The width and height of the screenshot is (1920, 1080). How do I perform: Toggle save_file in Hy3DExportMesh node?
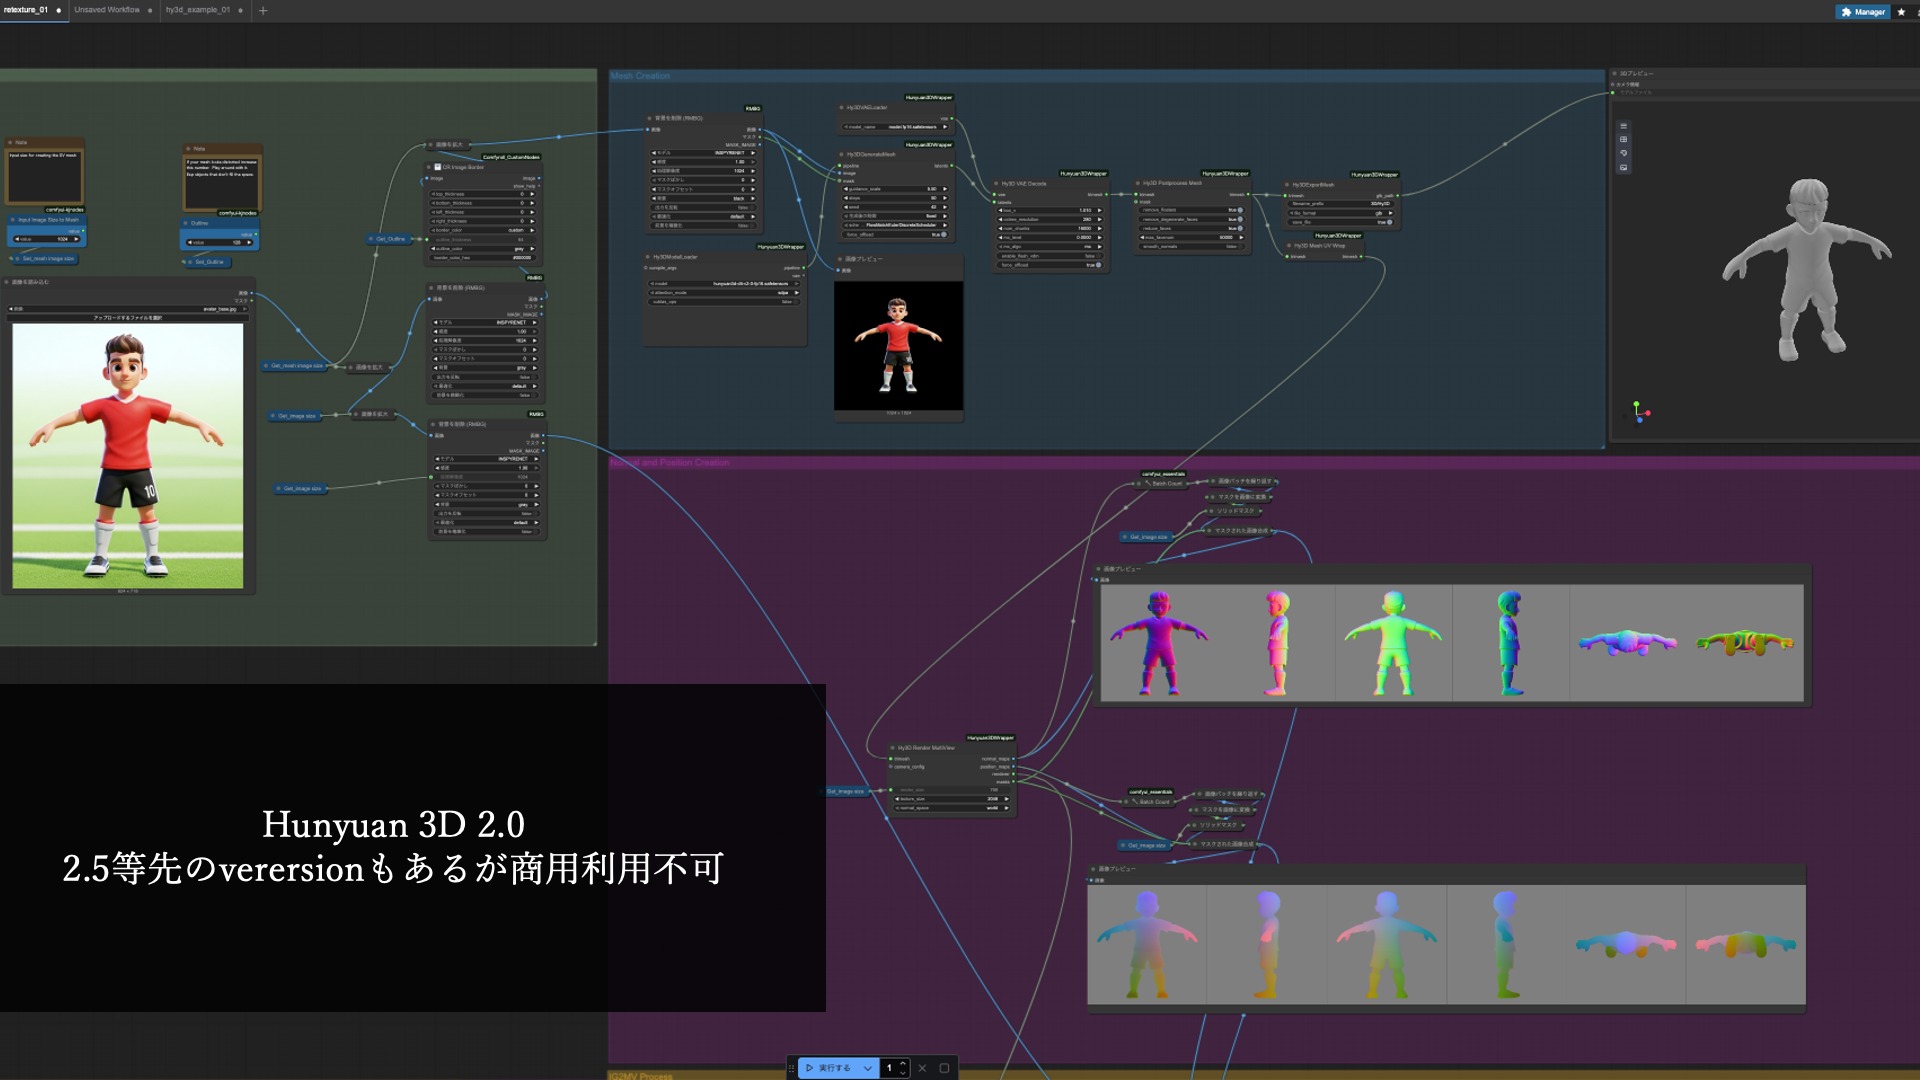coord(1388,222)
